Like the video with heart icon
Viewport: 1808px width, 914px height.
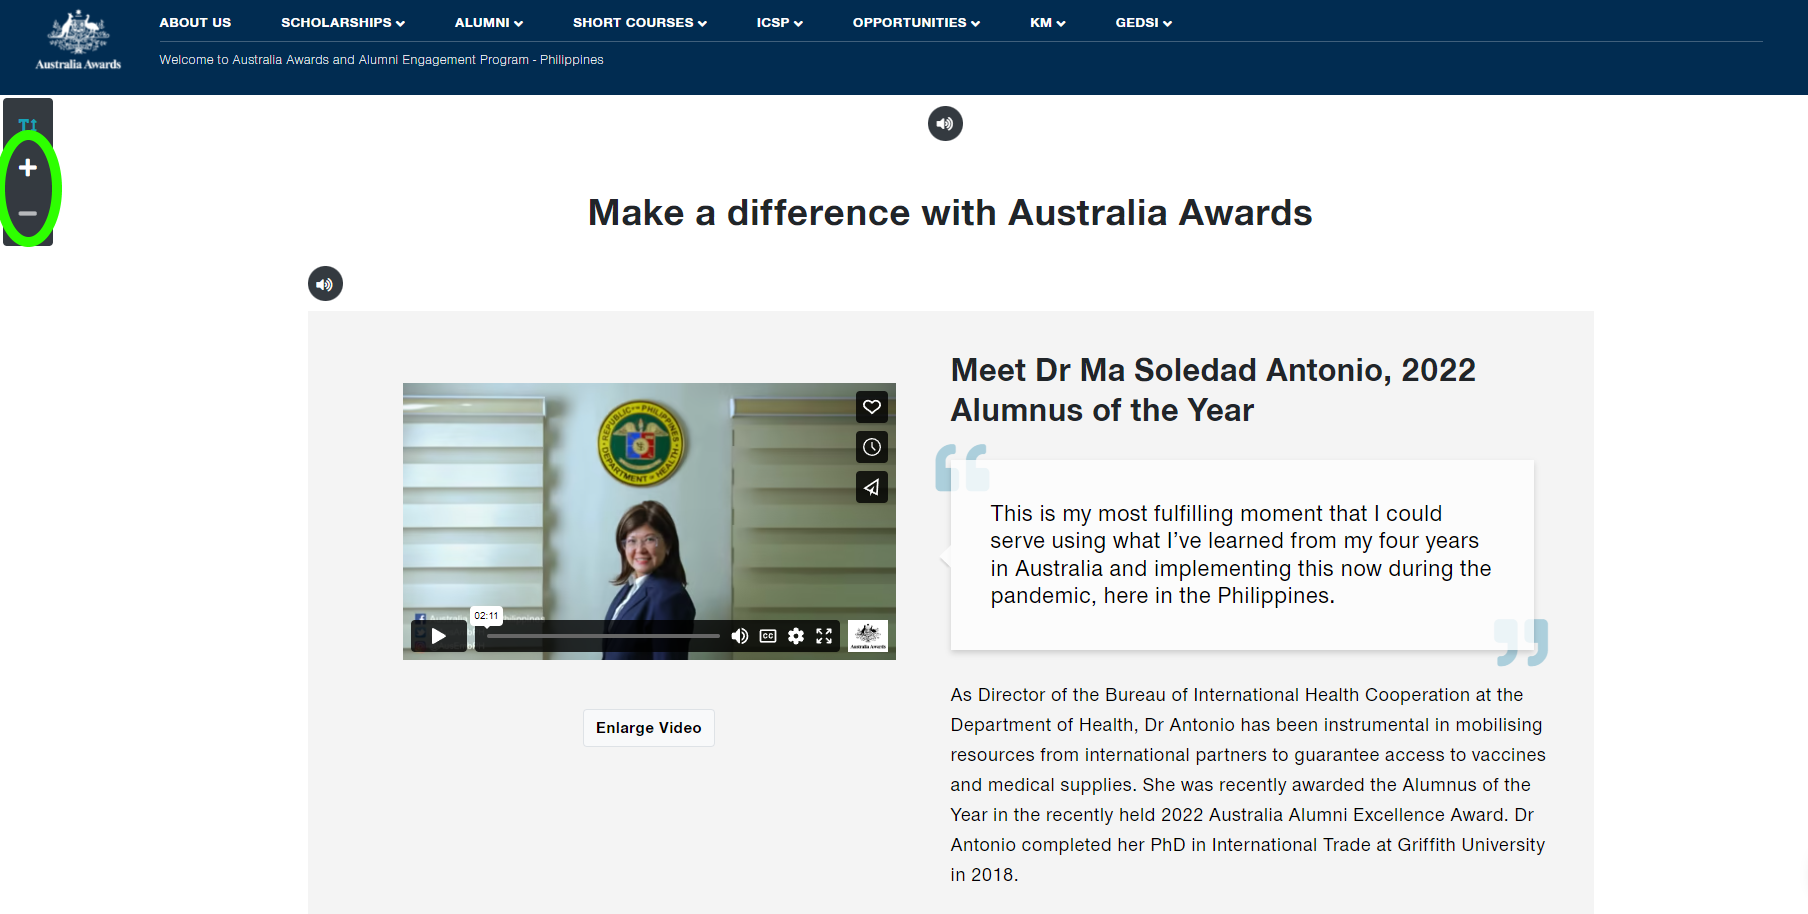(872, 407)
